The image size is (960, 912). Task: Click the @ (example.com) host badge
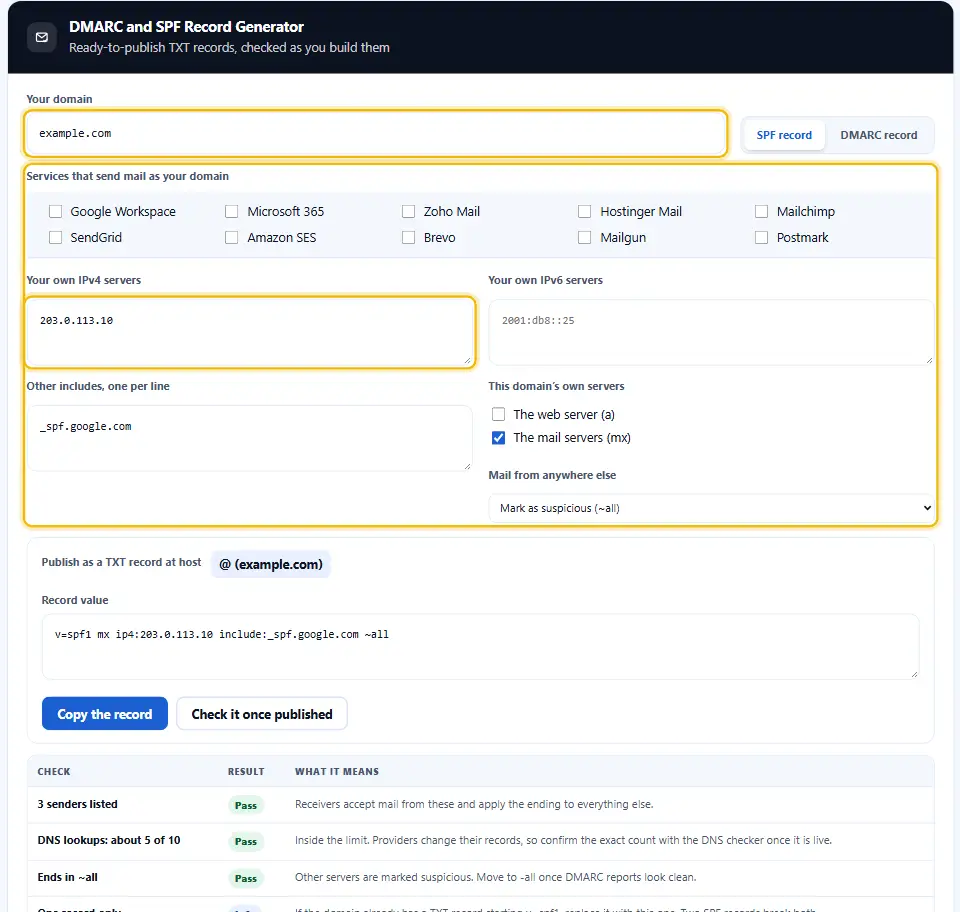click(x=271, y=564)
